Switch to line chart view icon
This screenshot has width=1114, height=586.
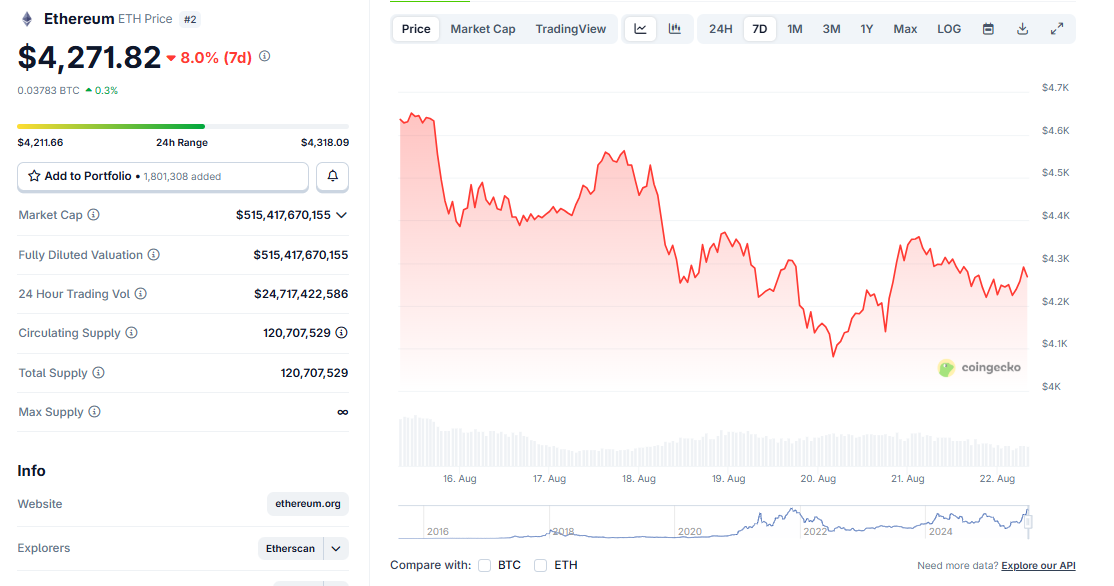[640, 29]
